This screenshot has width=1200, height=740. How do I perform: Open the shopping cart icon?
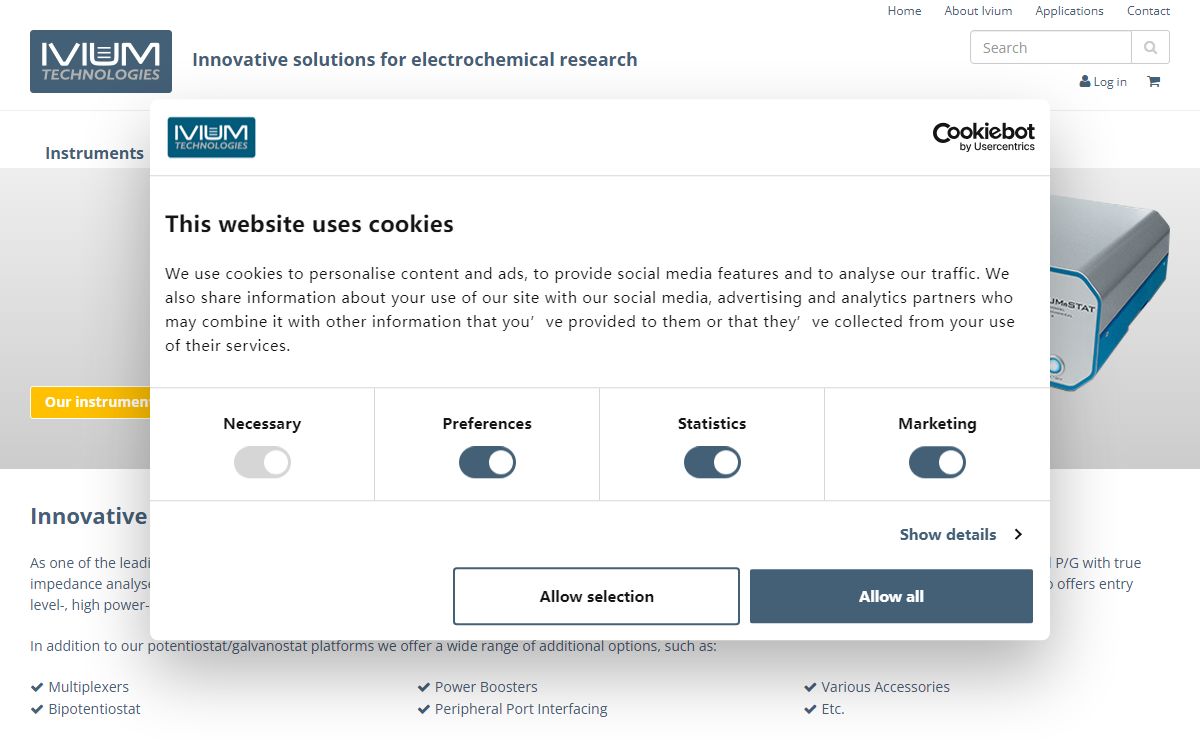1153,82
